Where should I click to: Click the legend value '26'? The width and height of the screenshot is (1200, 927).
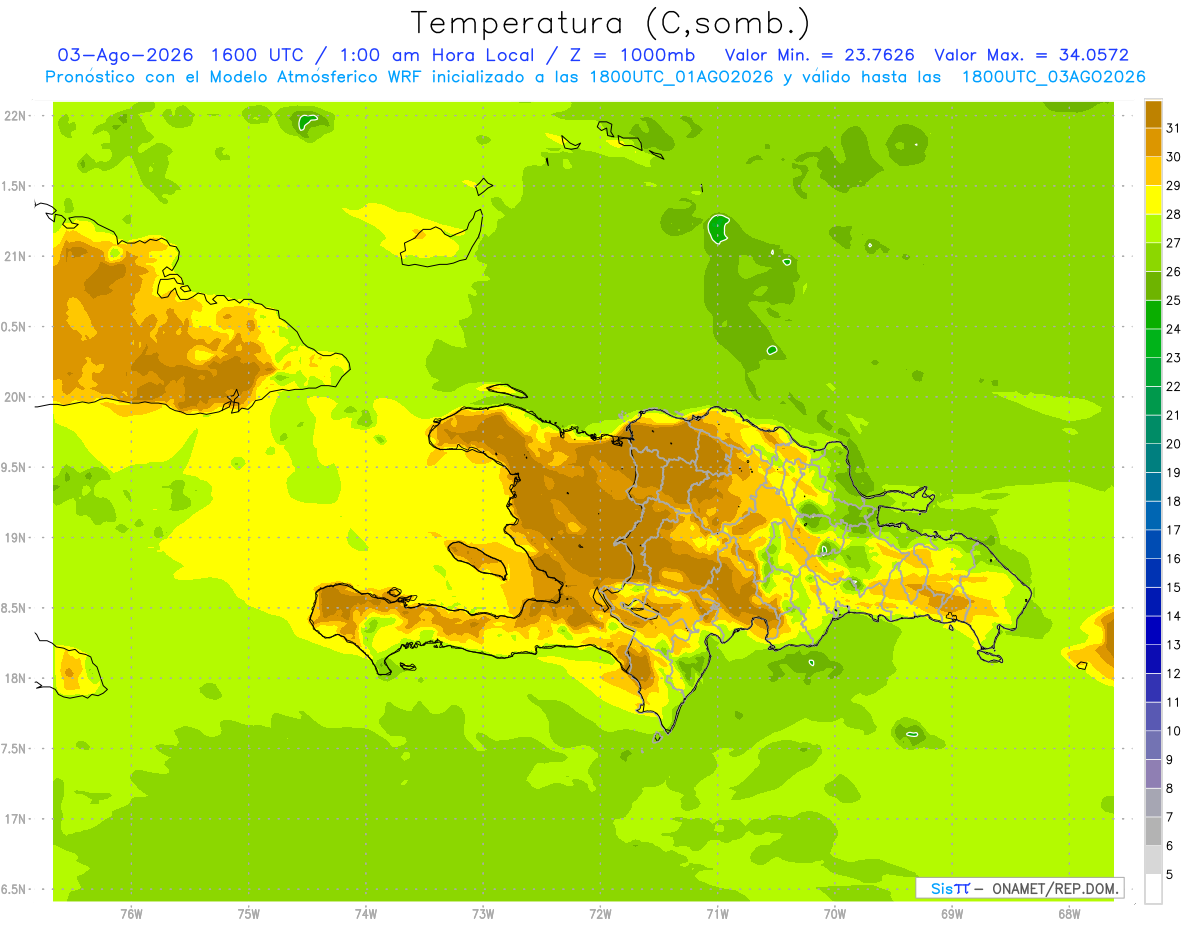(1174, 272)
